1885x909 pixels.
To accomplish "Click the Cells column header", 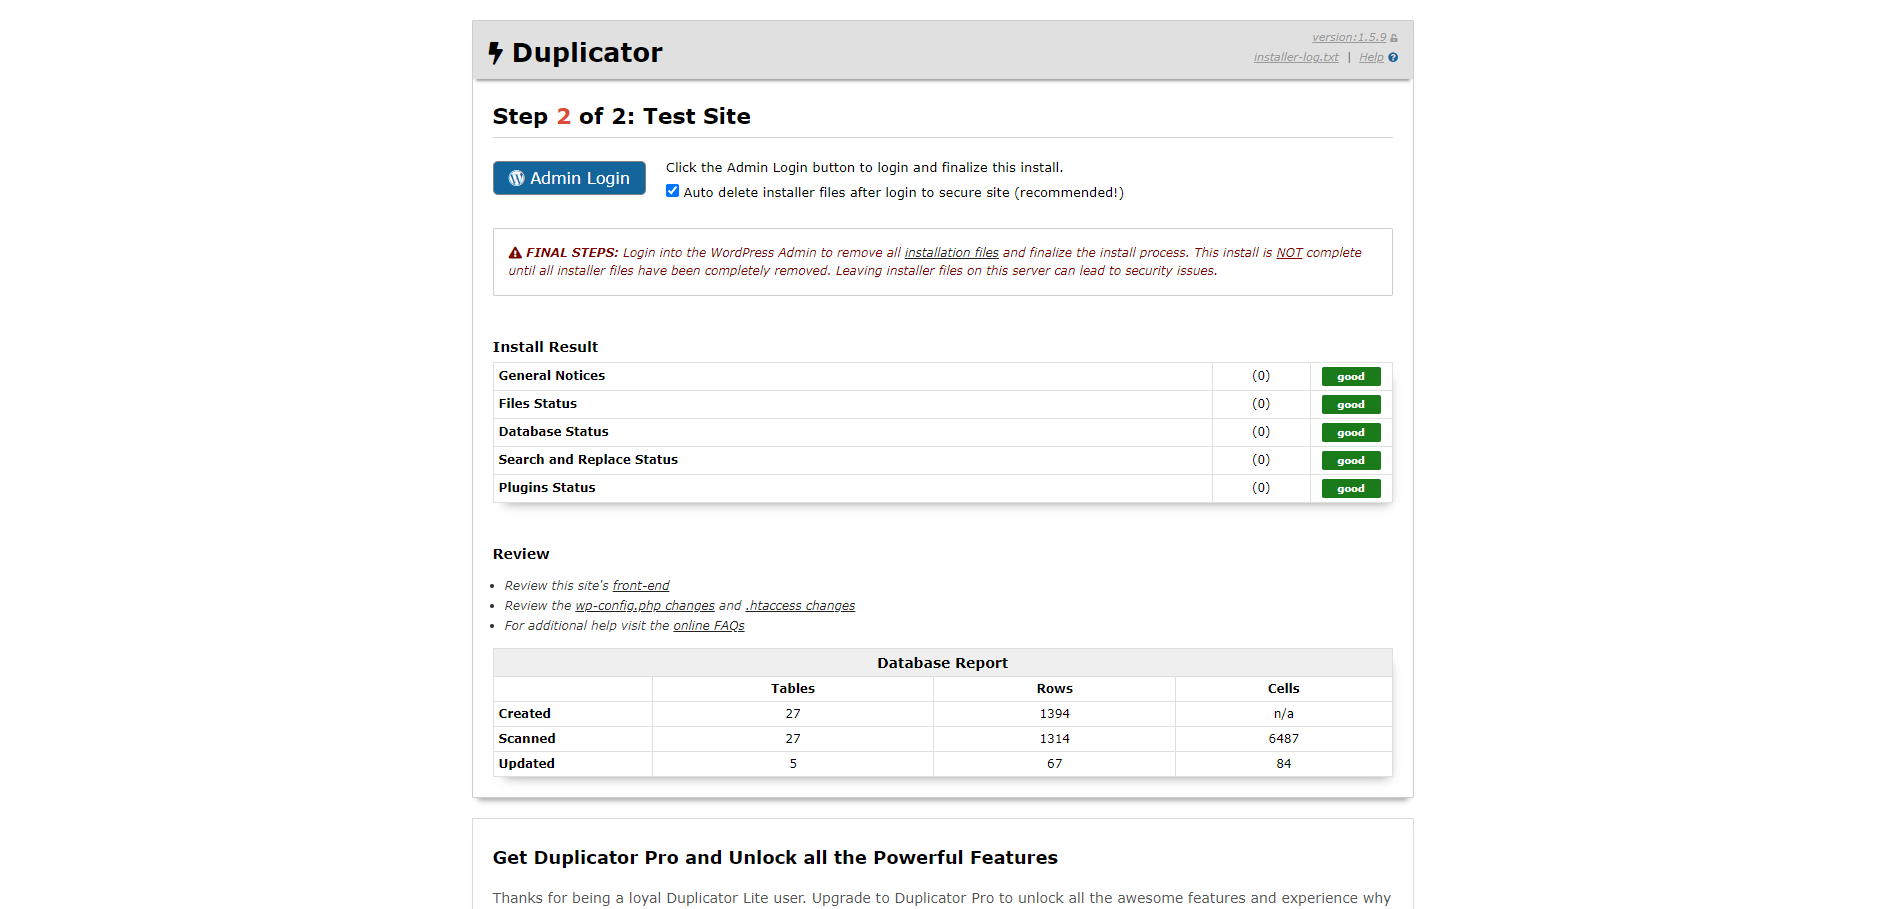I will [x=1284, y=689].
